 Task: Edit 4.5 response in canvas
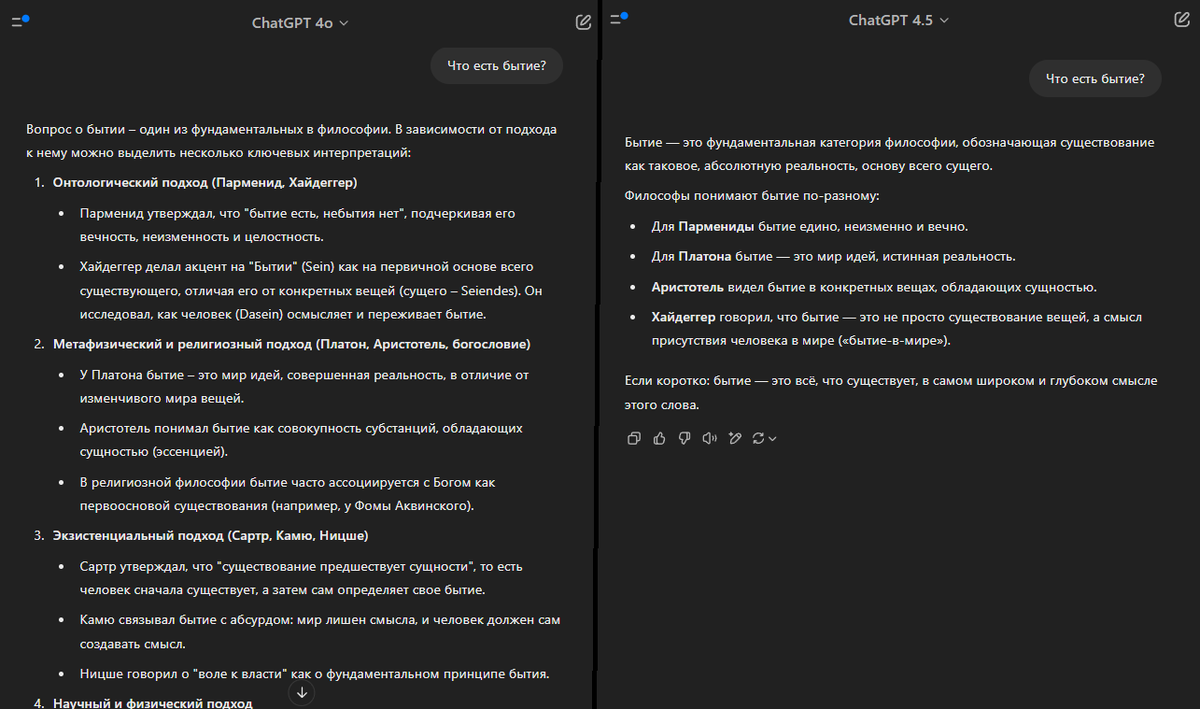coord(735,438)
